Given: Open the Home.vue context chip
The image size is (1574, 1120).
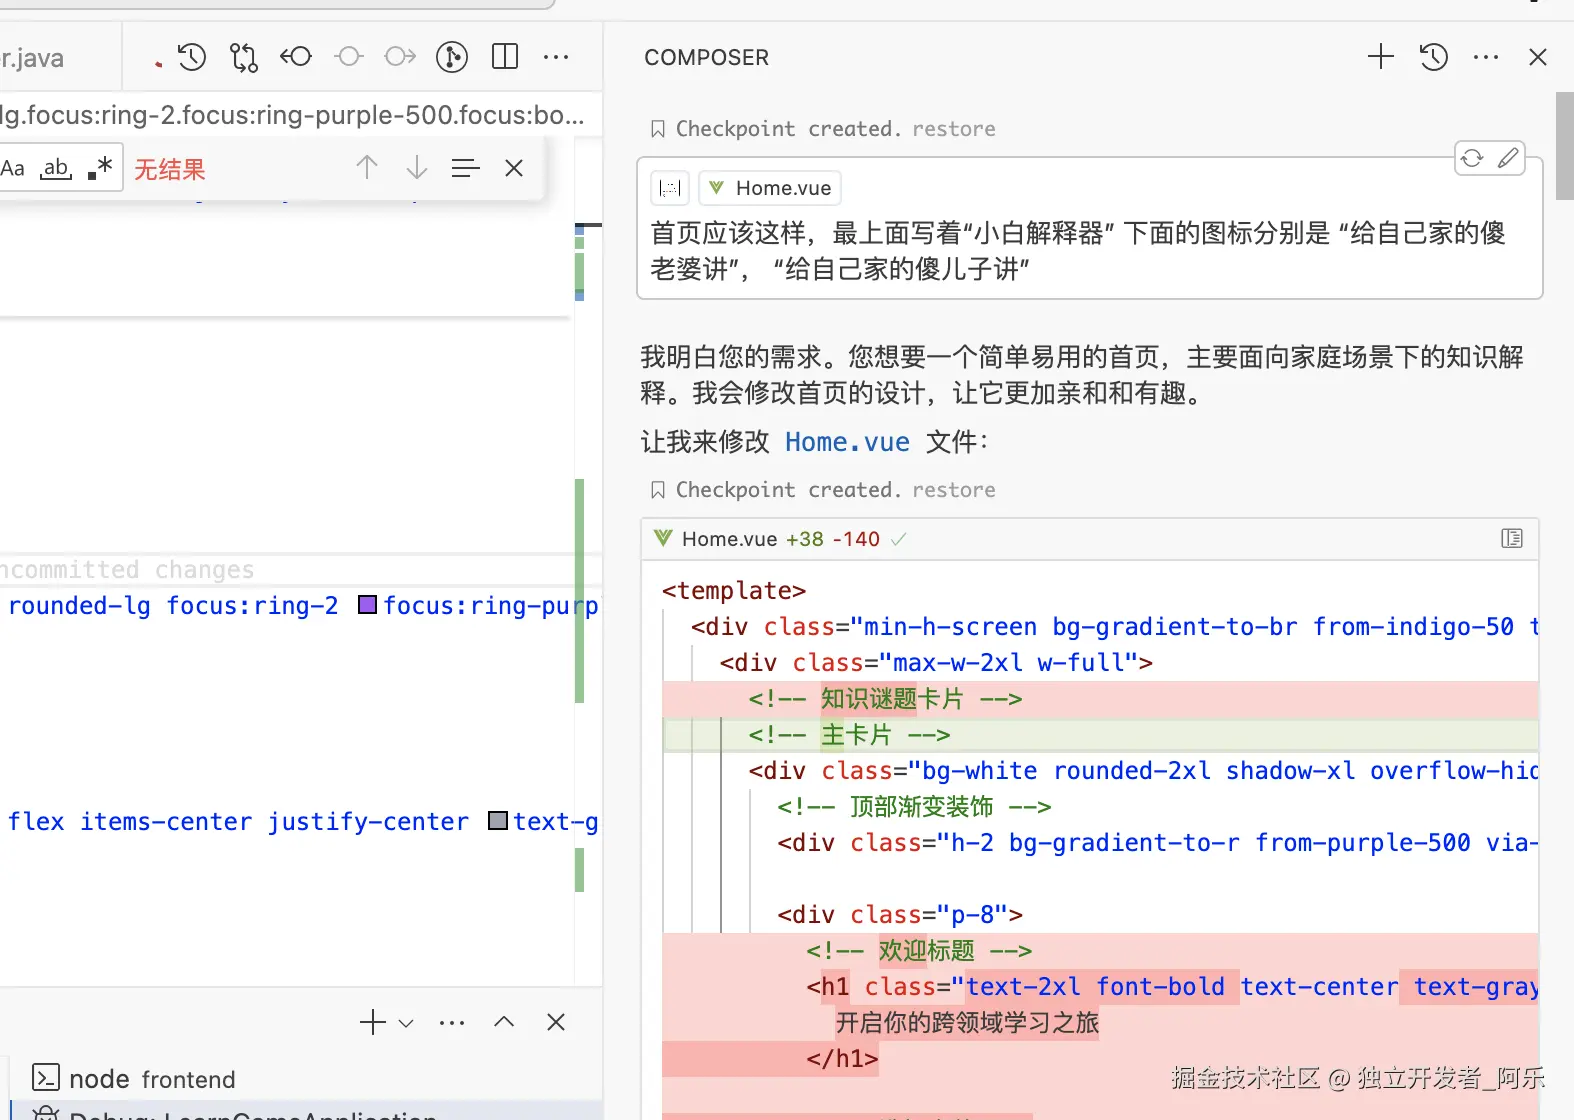Looking at the screenshot, I should coord(770,188).
